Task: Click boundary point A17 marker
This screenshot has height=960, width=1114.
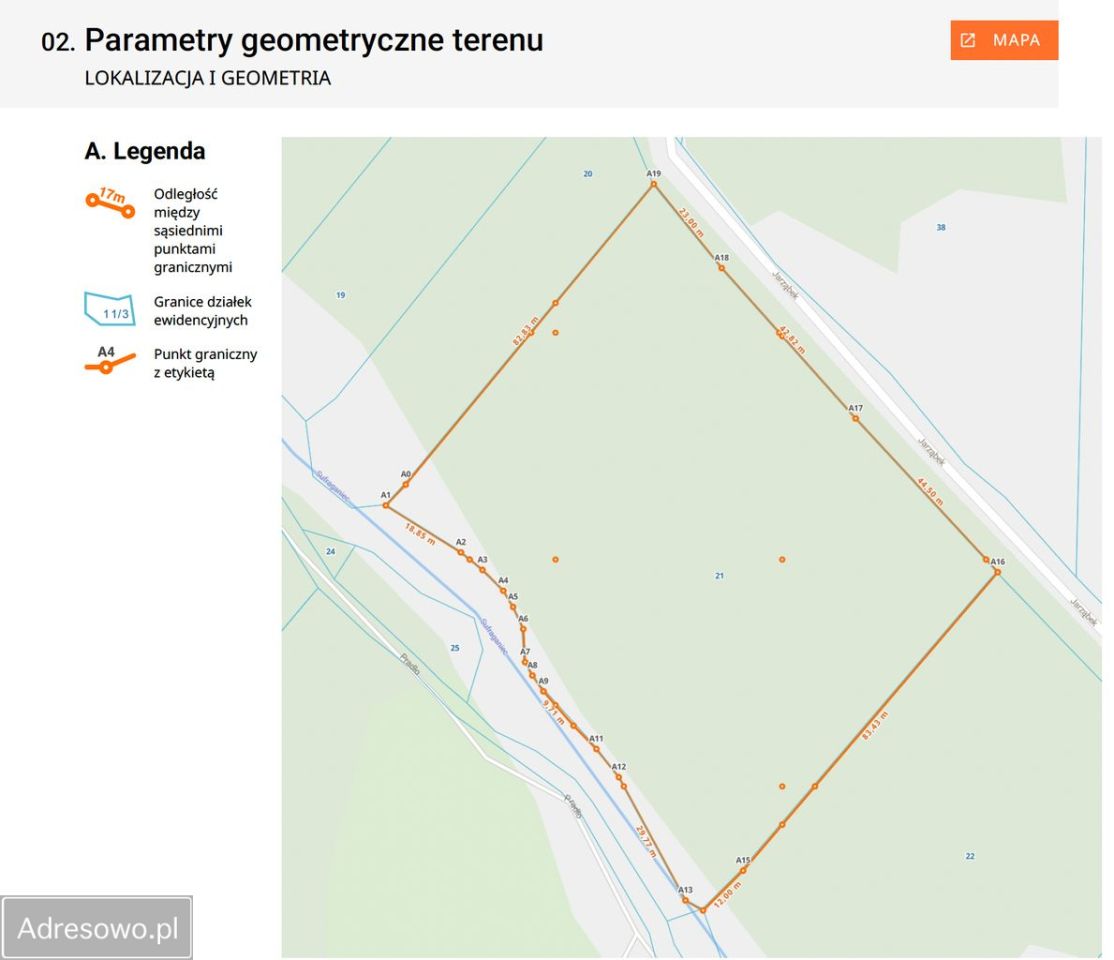Action: coord(855,419)
